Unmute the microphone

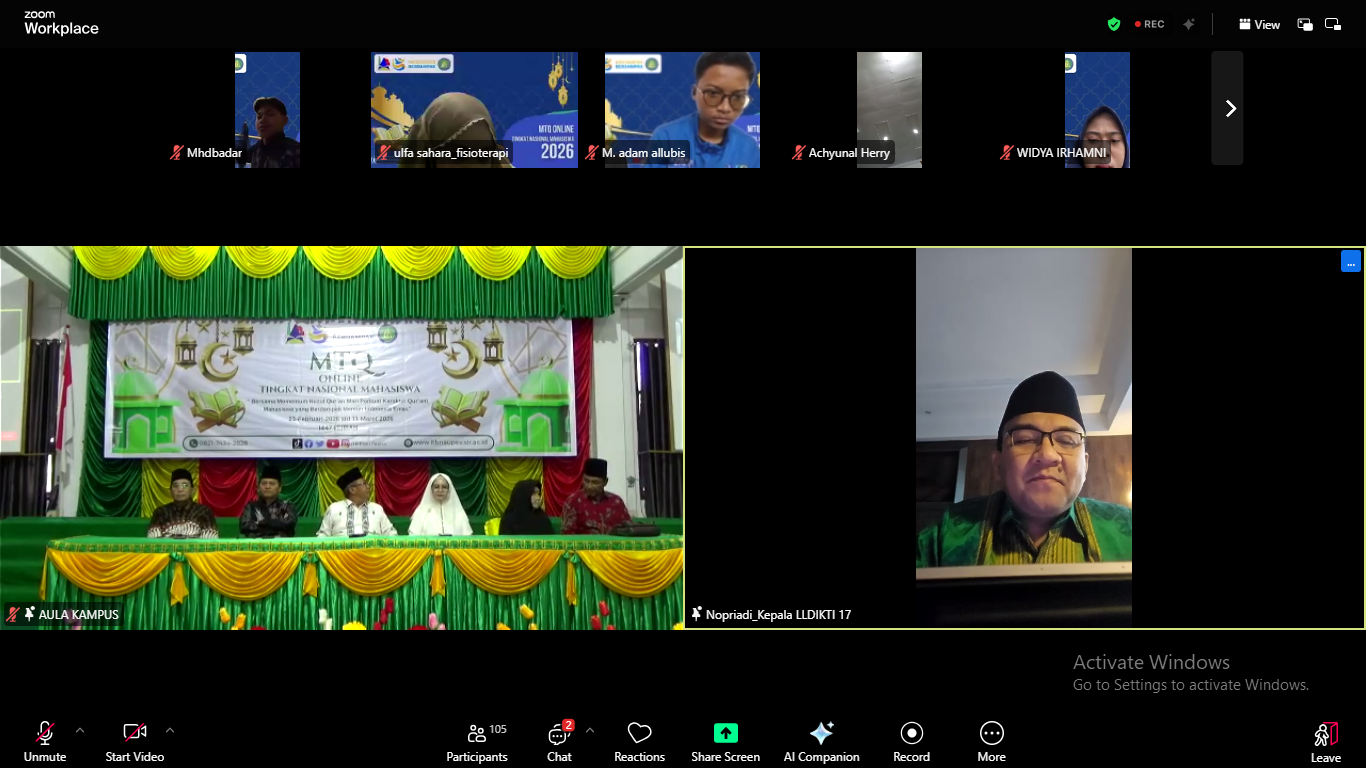45,742
